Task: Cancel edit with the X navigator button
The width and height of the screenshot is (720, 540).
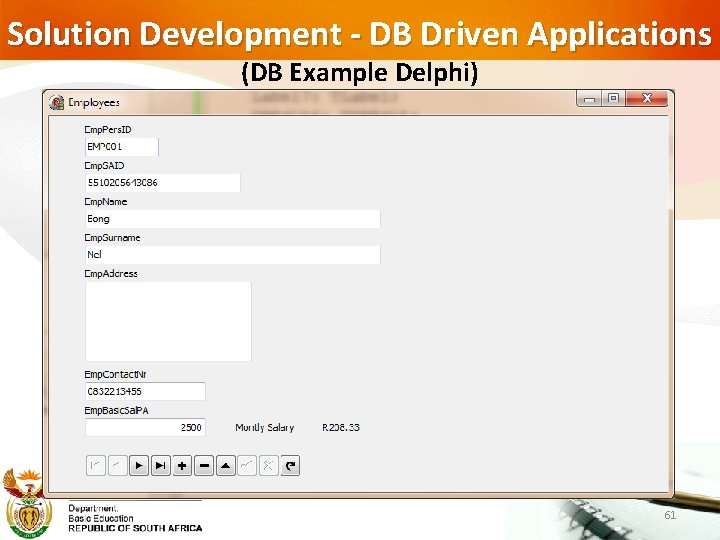Action: tap(269, 466)
